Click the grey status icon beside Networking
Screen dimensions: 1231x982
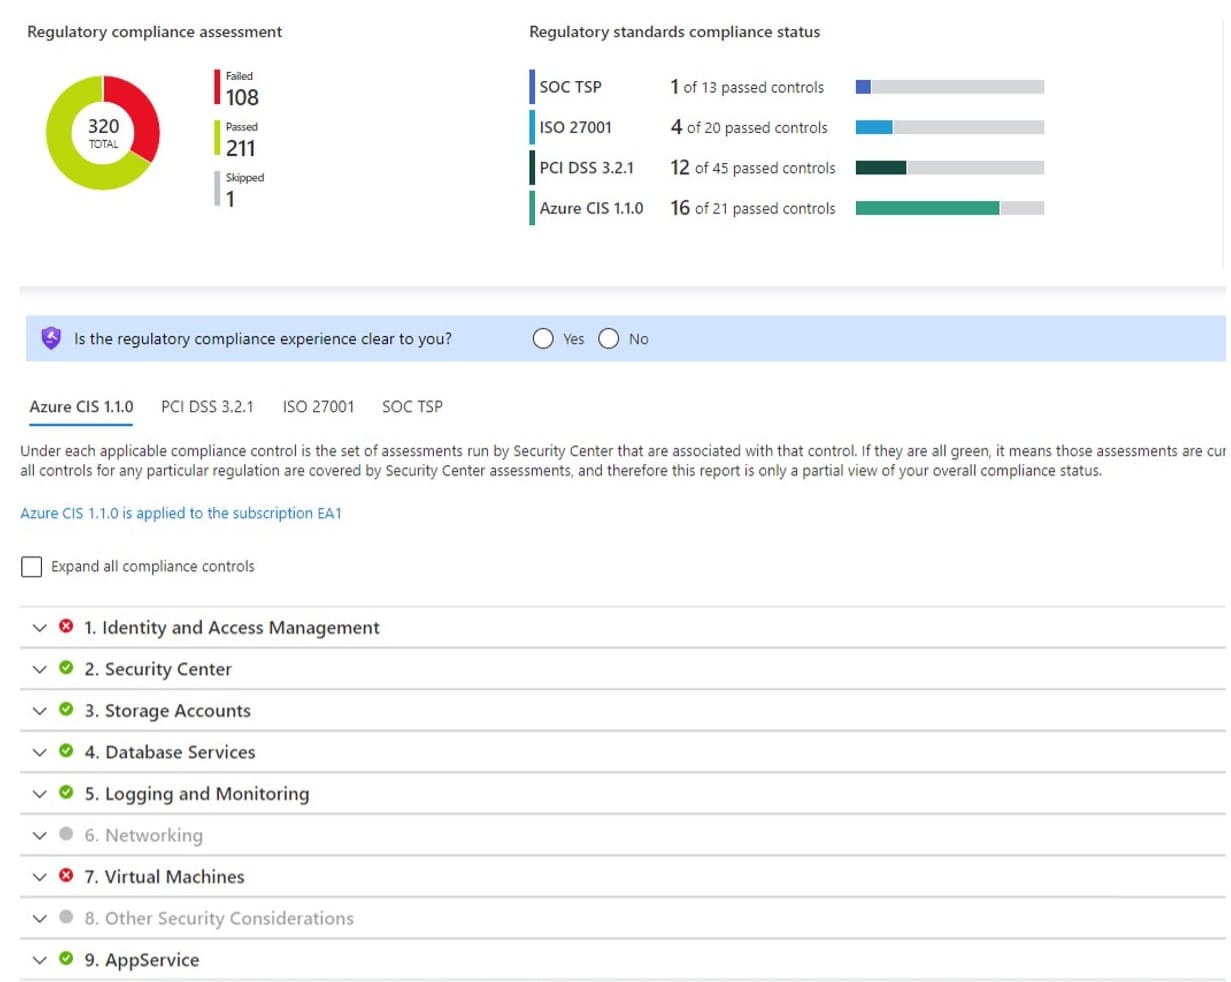point(66,834)
